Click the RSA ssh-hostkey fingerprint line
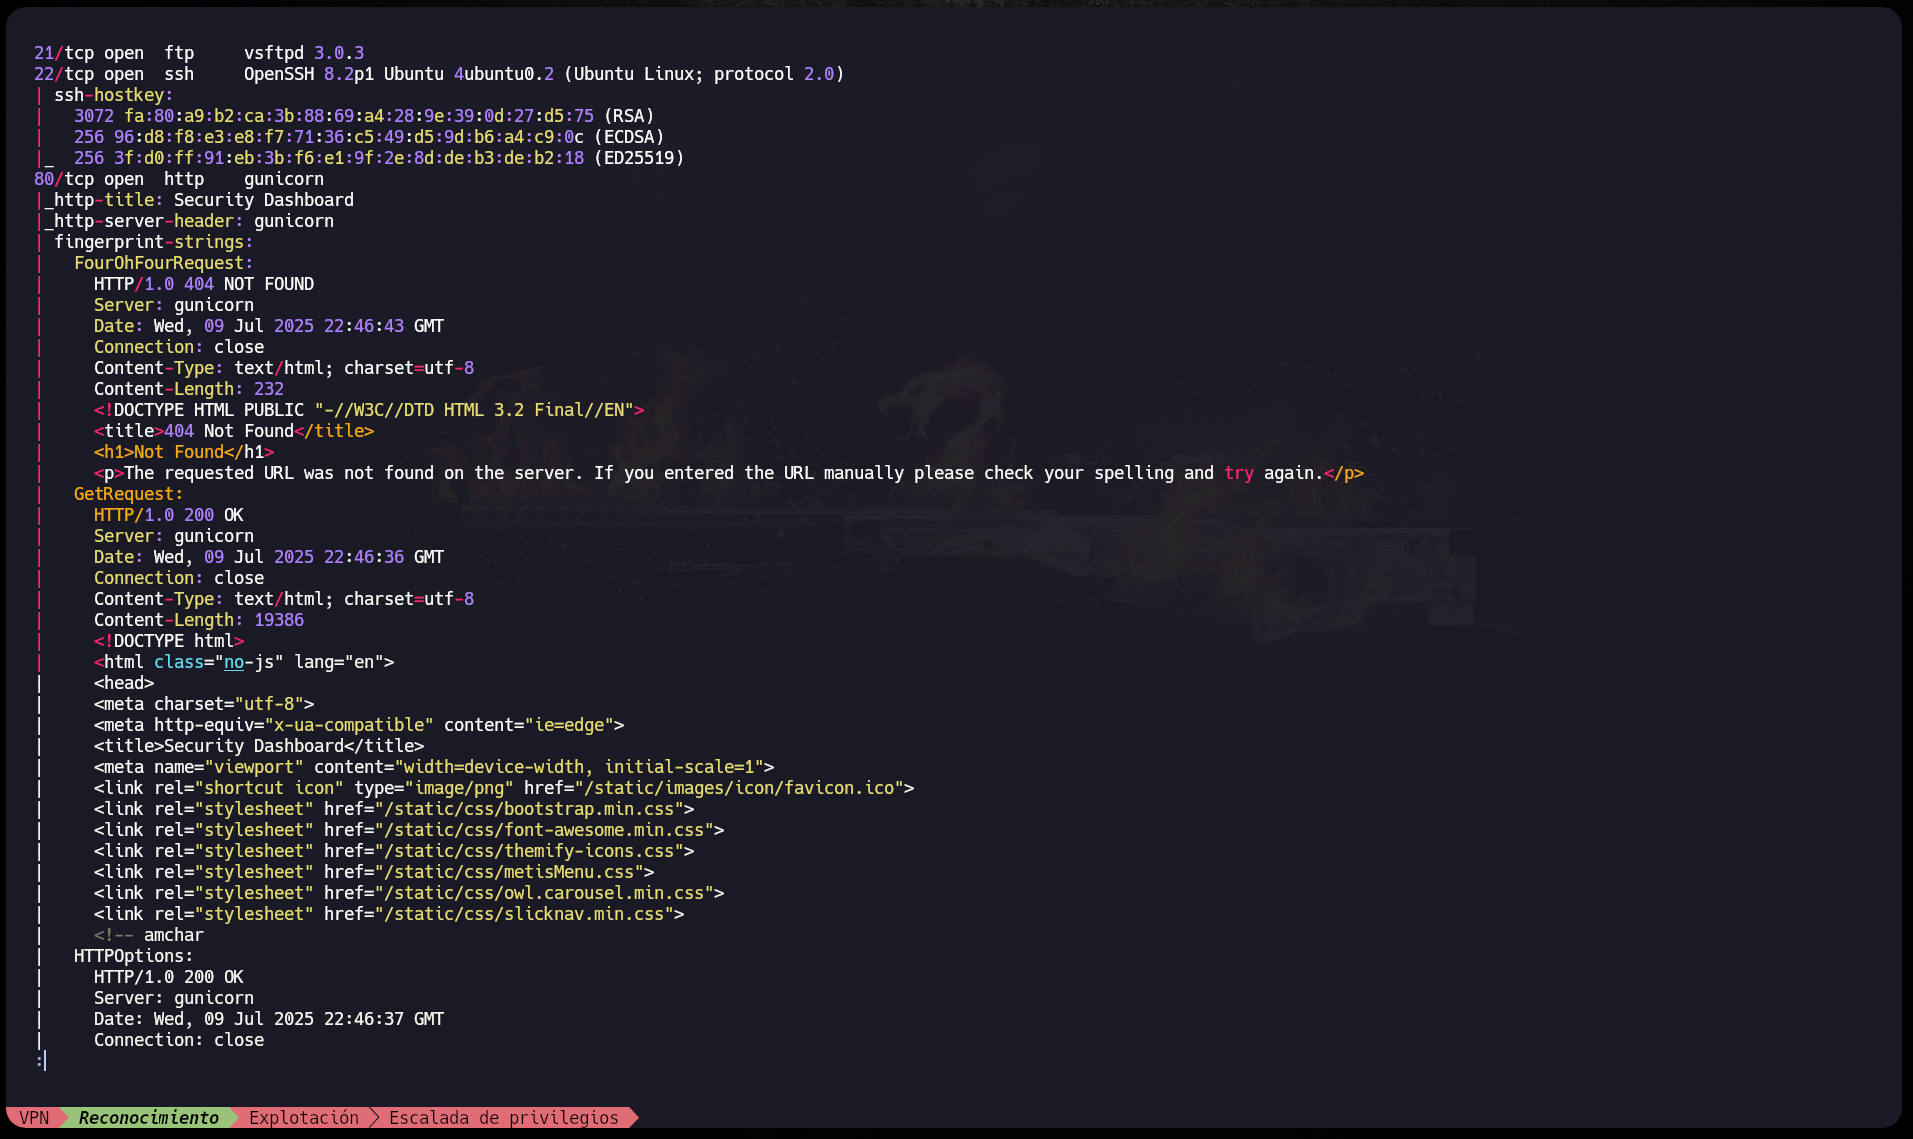Viewport: 1913px width, 1139px height. point(363,116)
